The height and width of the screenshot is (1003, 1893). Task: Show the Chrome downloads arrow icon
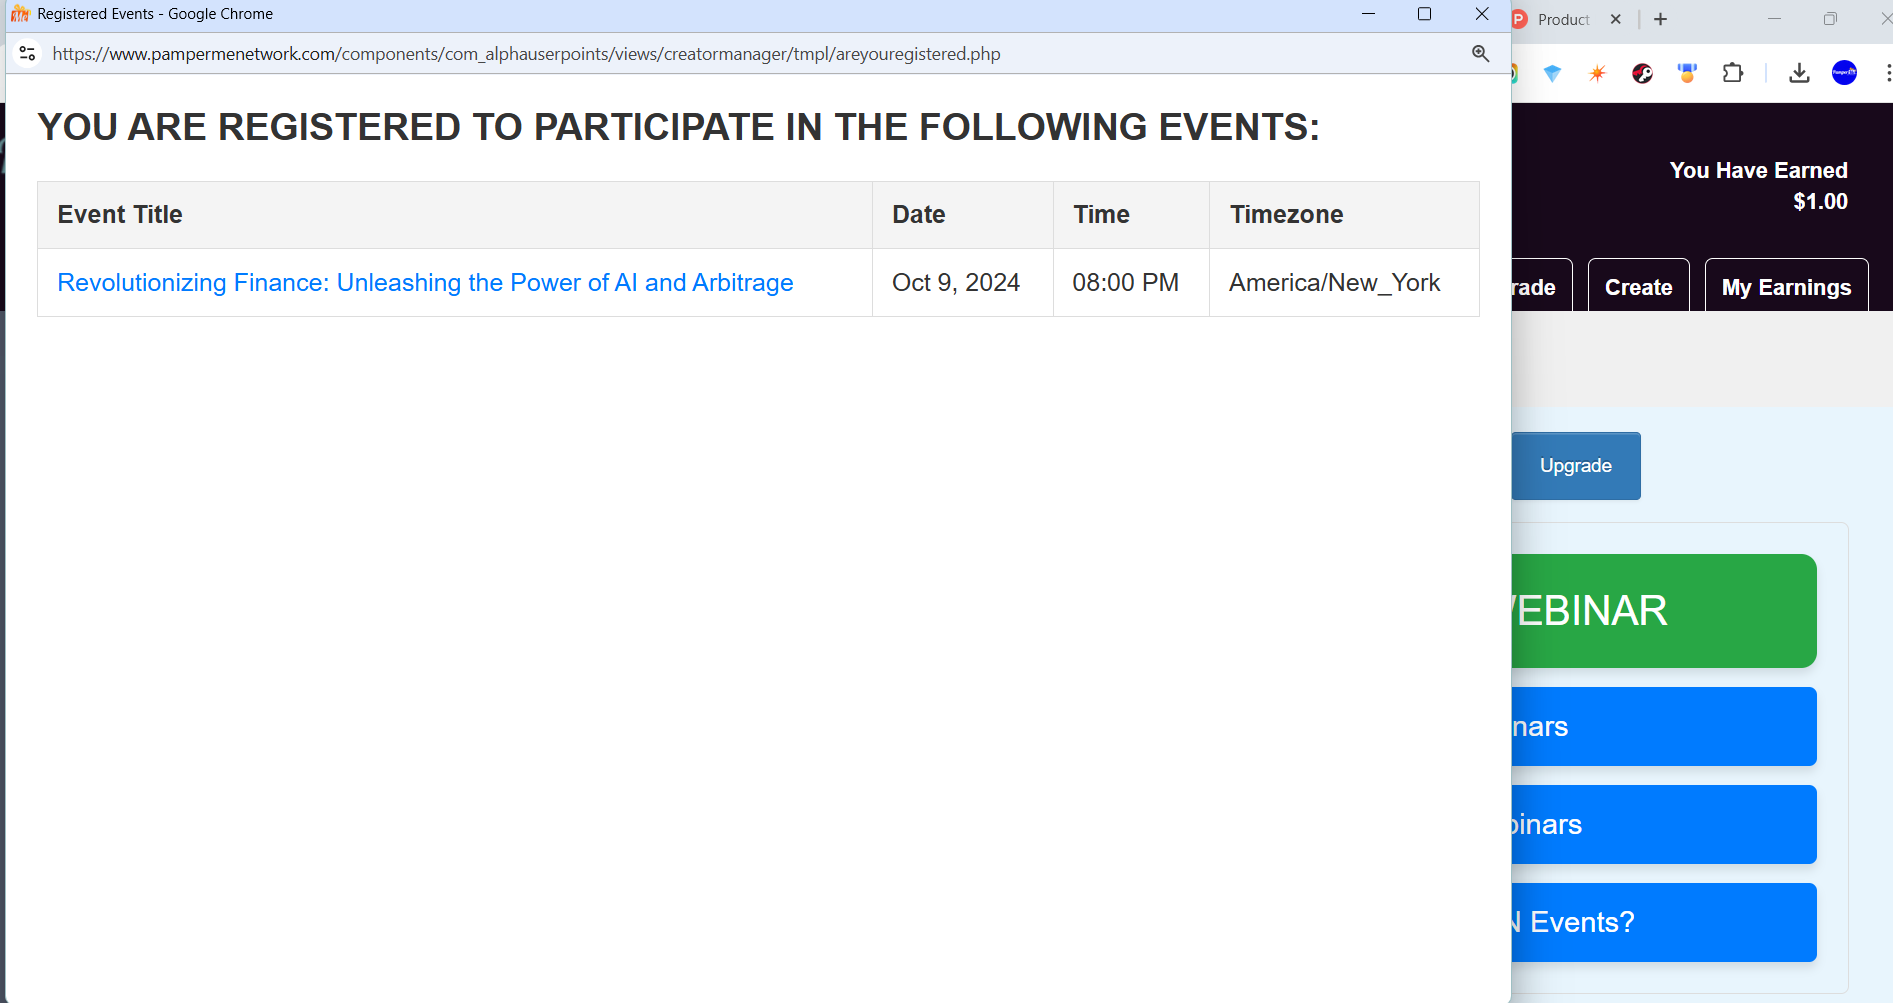point(1799,73)
